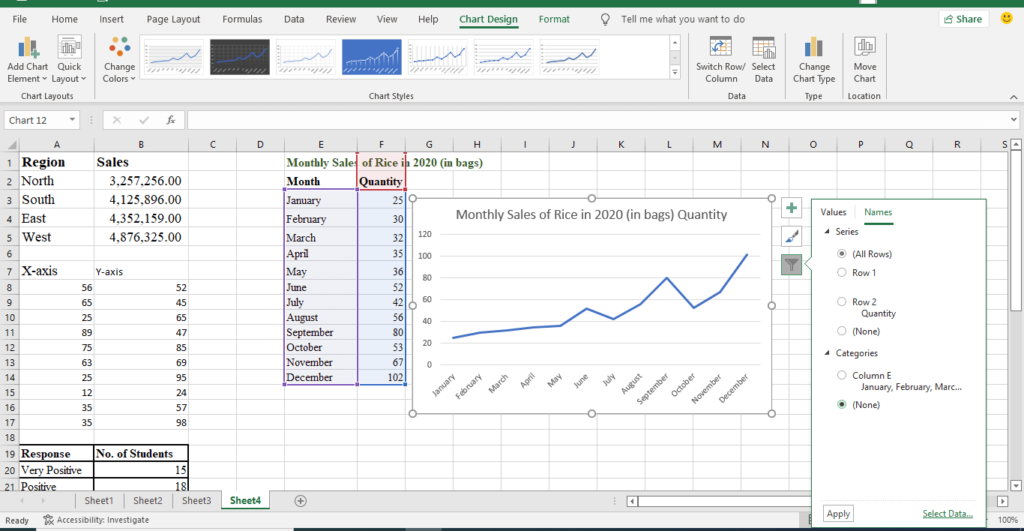Open the File menu
1024x531 pixels.
20,19
